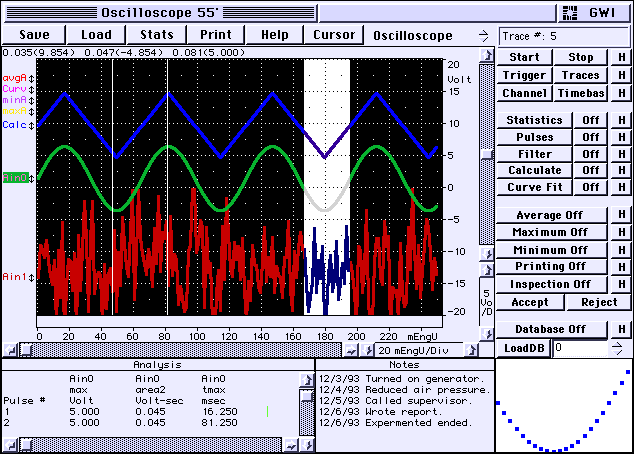The height and width of the screenshot is (454, 634).
Task: Toggle the Statistics Off switch
Action: click(x=591, y=121)
